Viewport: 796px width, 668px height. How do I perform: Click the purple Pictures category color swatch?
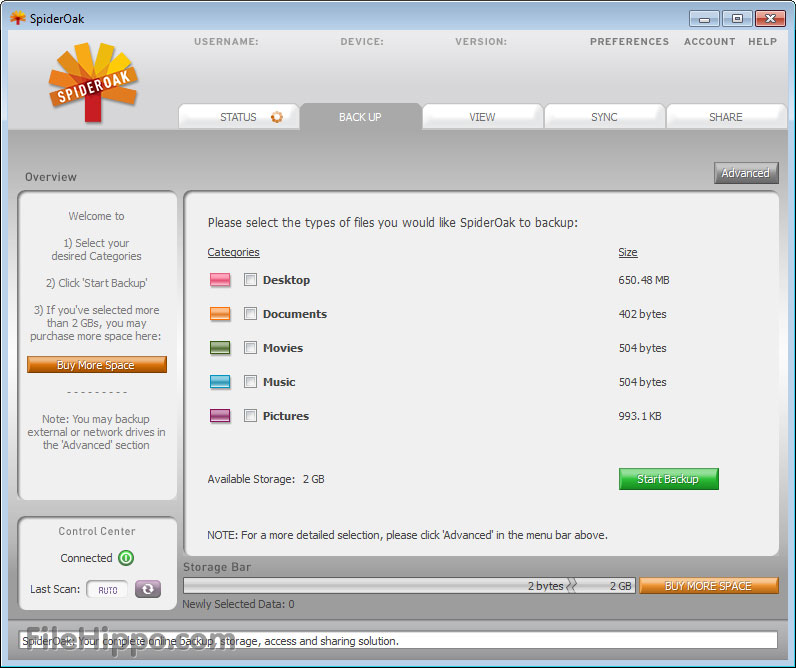pos(220,416)
